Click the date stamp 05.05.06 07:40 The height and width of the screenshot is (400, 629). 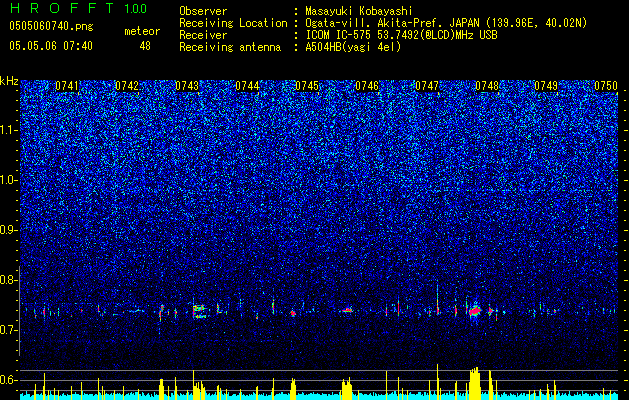click(x=51, y=46)
